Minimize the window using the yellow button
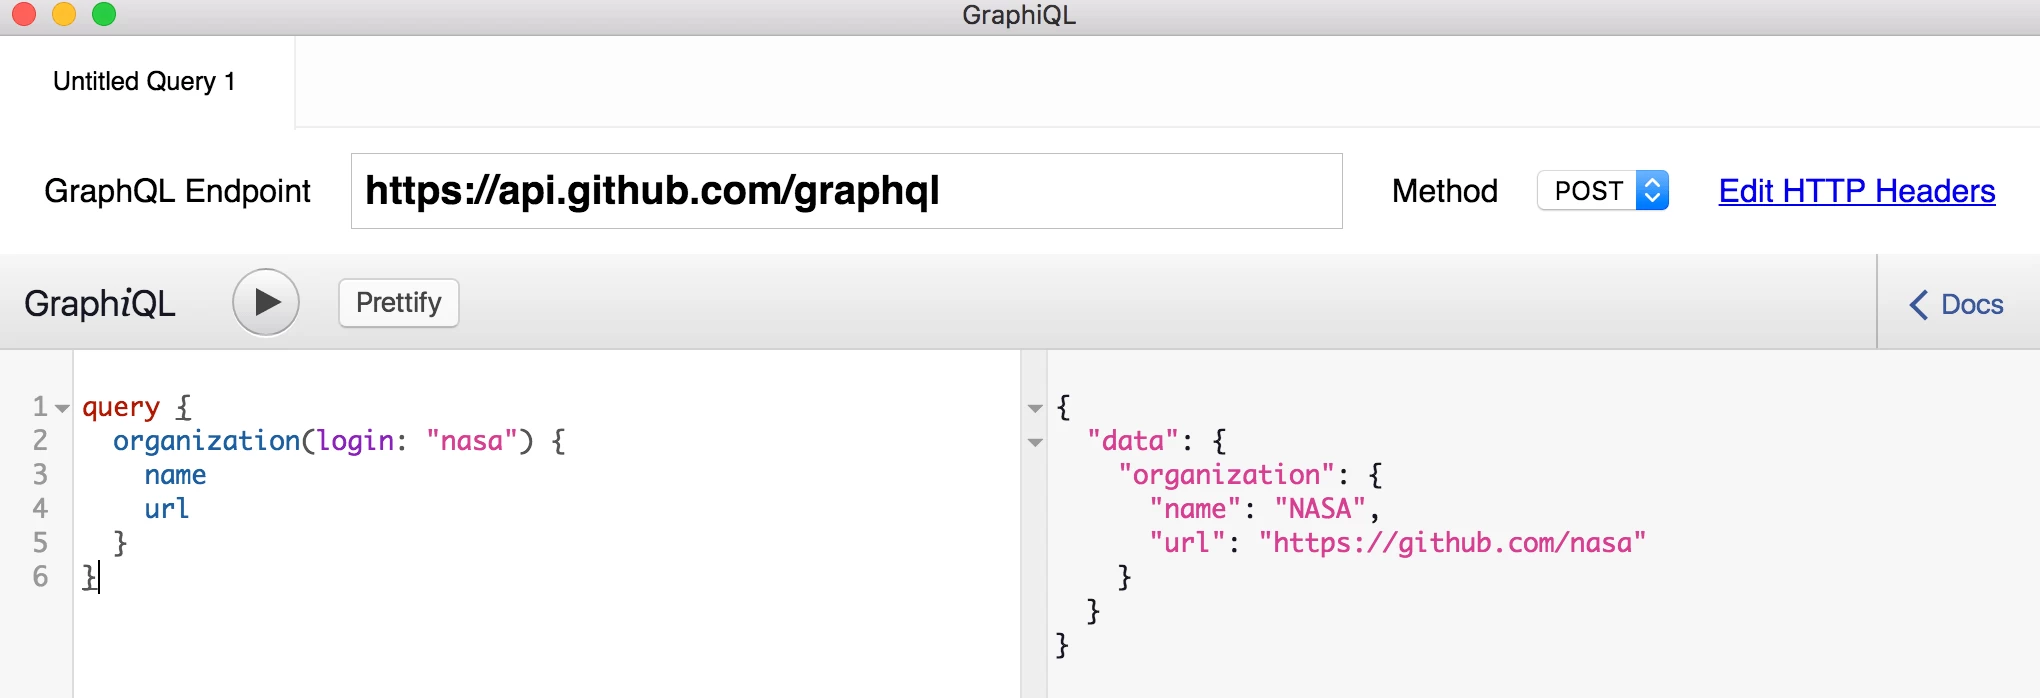This screenshot has width=2040, height=698. point(64,14)
